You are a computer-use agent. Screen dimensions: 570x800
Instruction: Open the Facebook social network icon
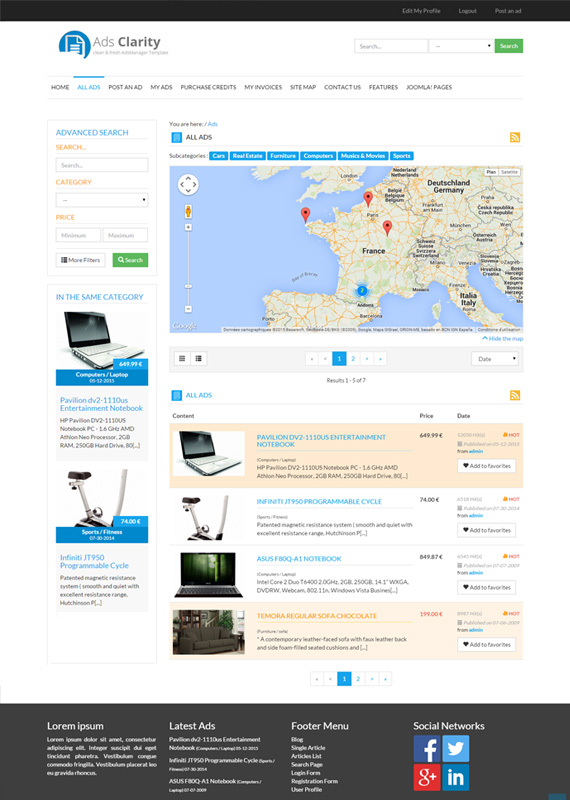pos(427,748)
